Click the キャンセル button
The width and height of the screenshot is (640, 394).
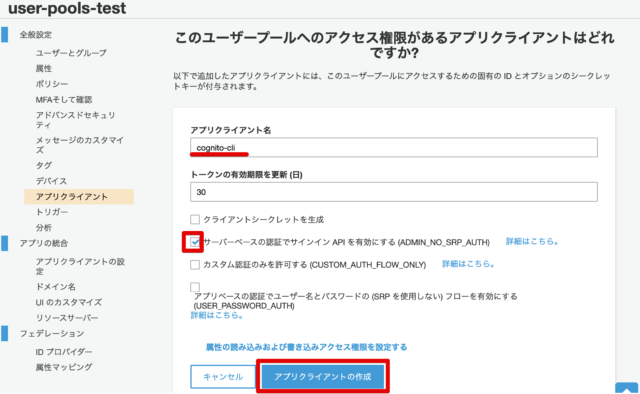tap(223, 376)
